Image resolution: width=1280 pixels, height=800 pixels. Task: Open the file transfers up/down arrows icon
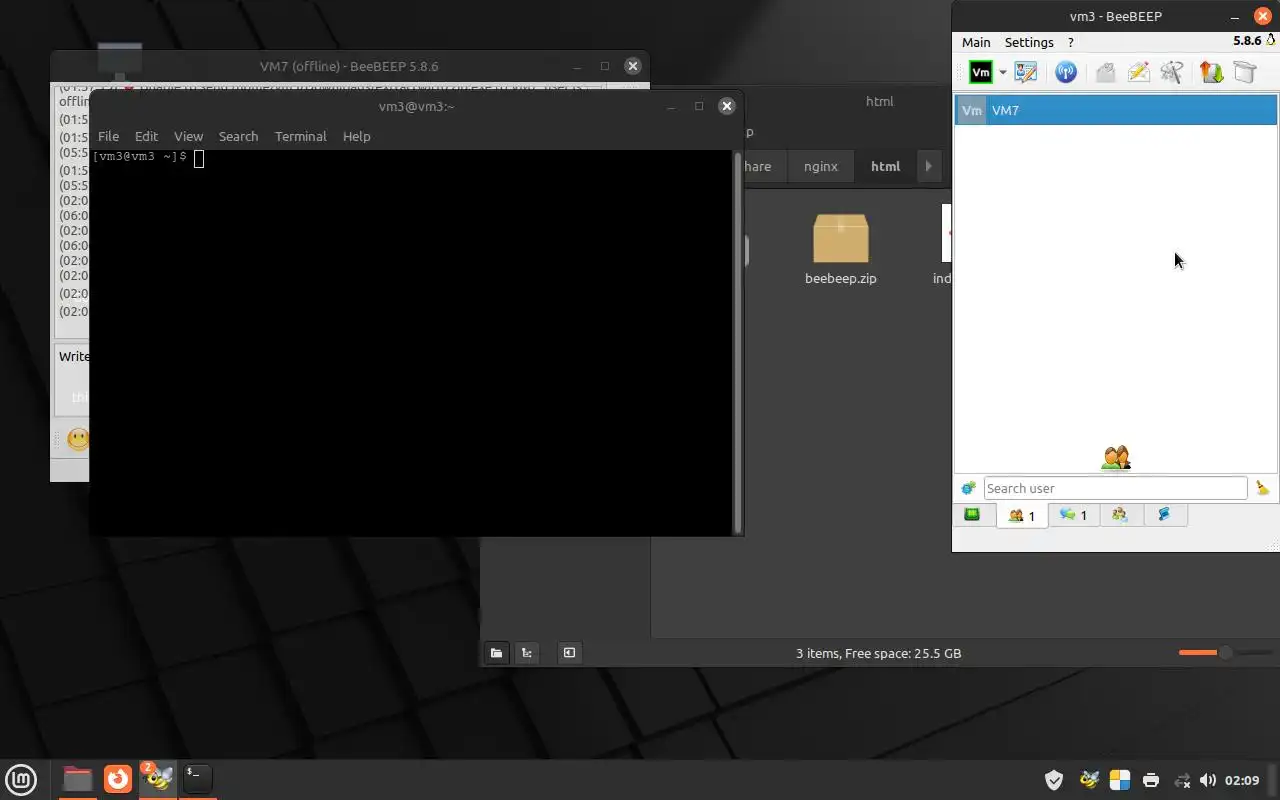coord(1211,72)
